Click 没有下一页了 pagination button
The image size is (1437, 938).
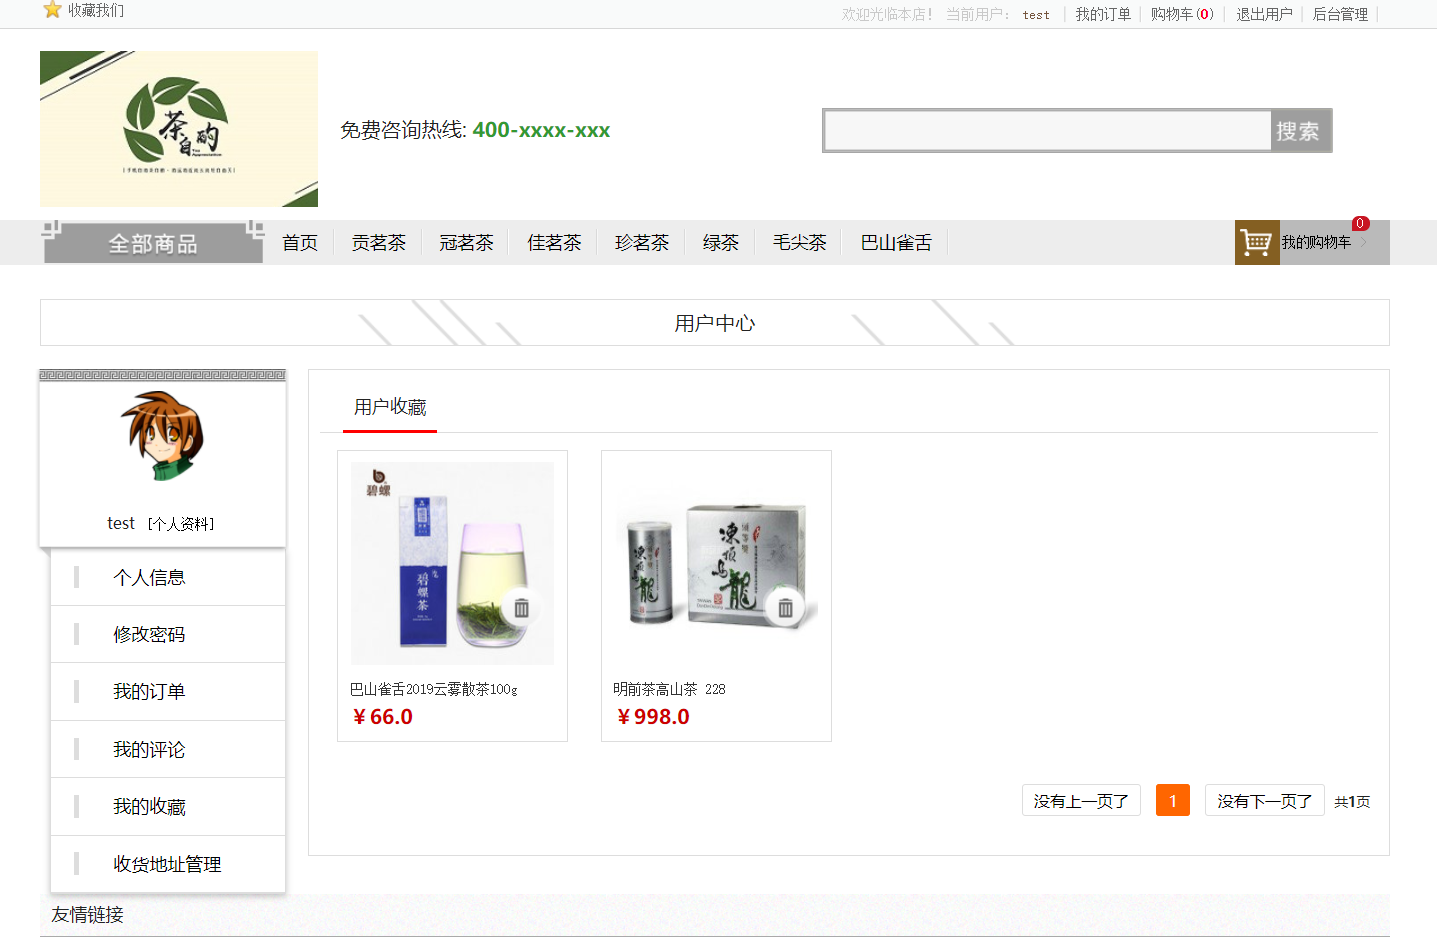click(1265, 800)
